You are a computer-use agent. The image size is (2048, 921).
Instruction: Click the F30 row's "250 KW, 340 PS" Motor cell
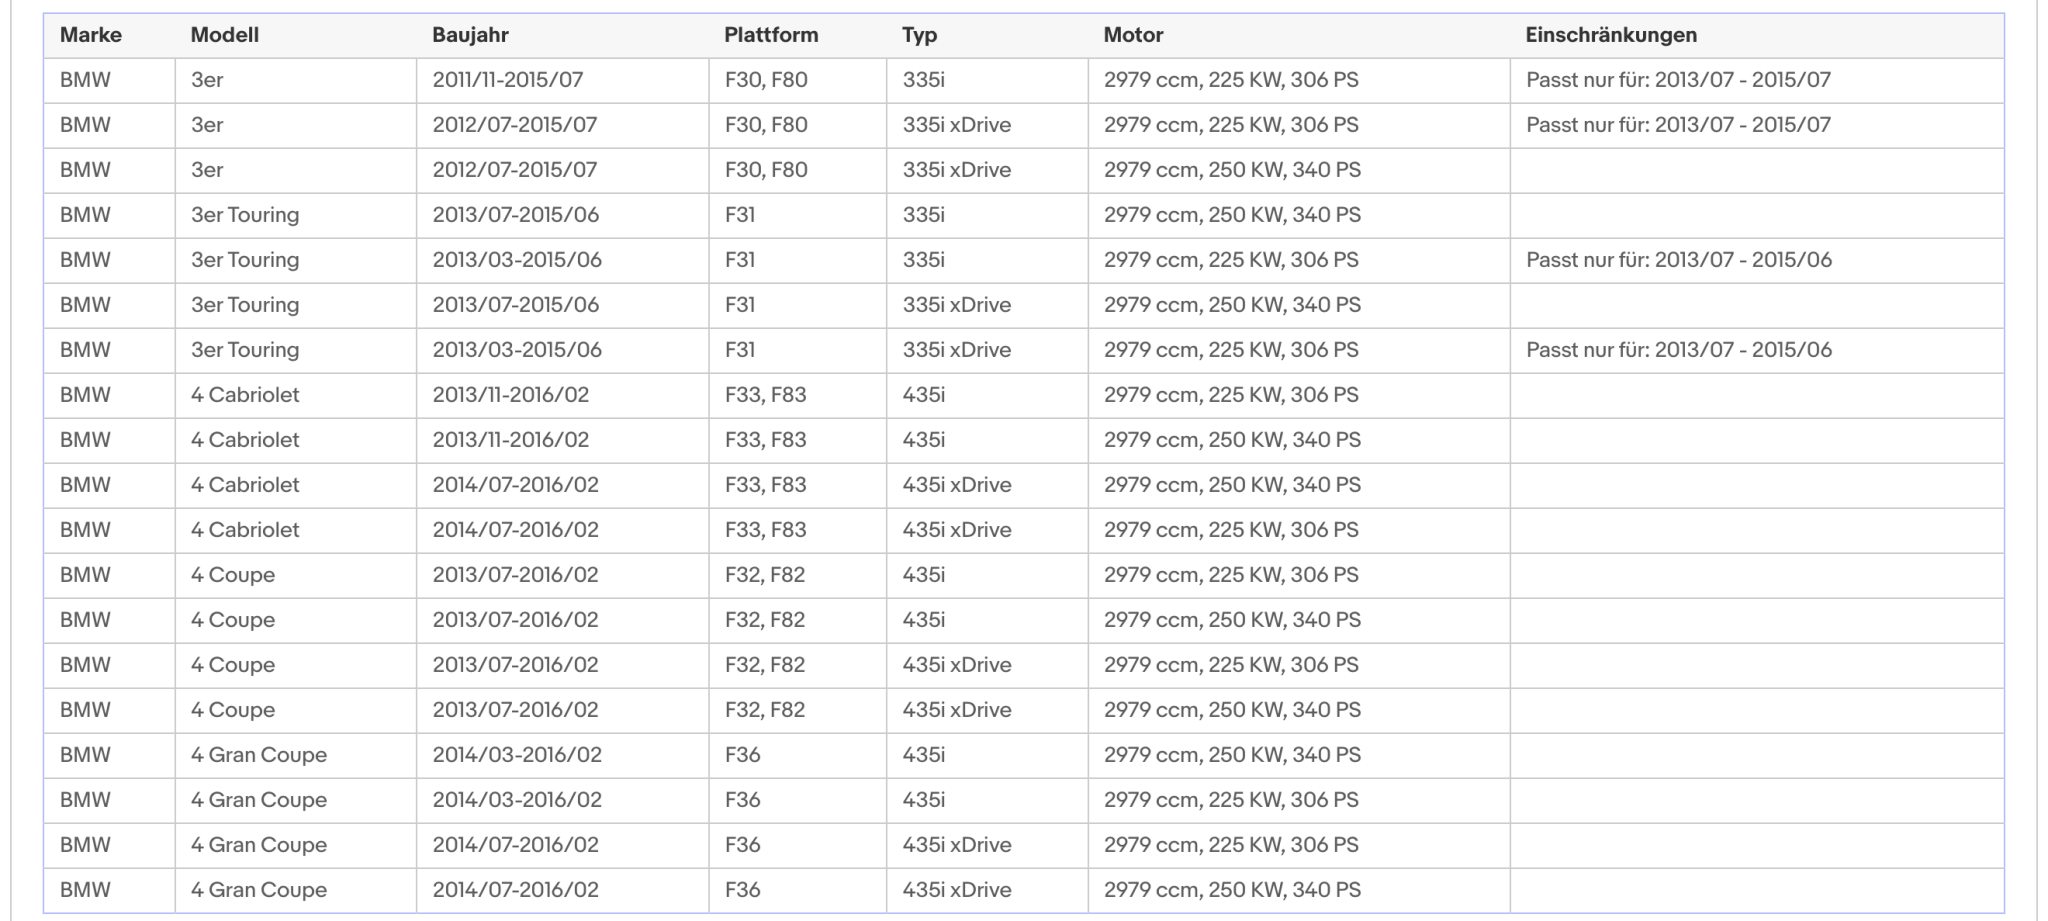[x=1232, y=170]
